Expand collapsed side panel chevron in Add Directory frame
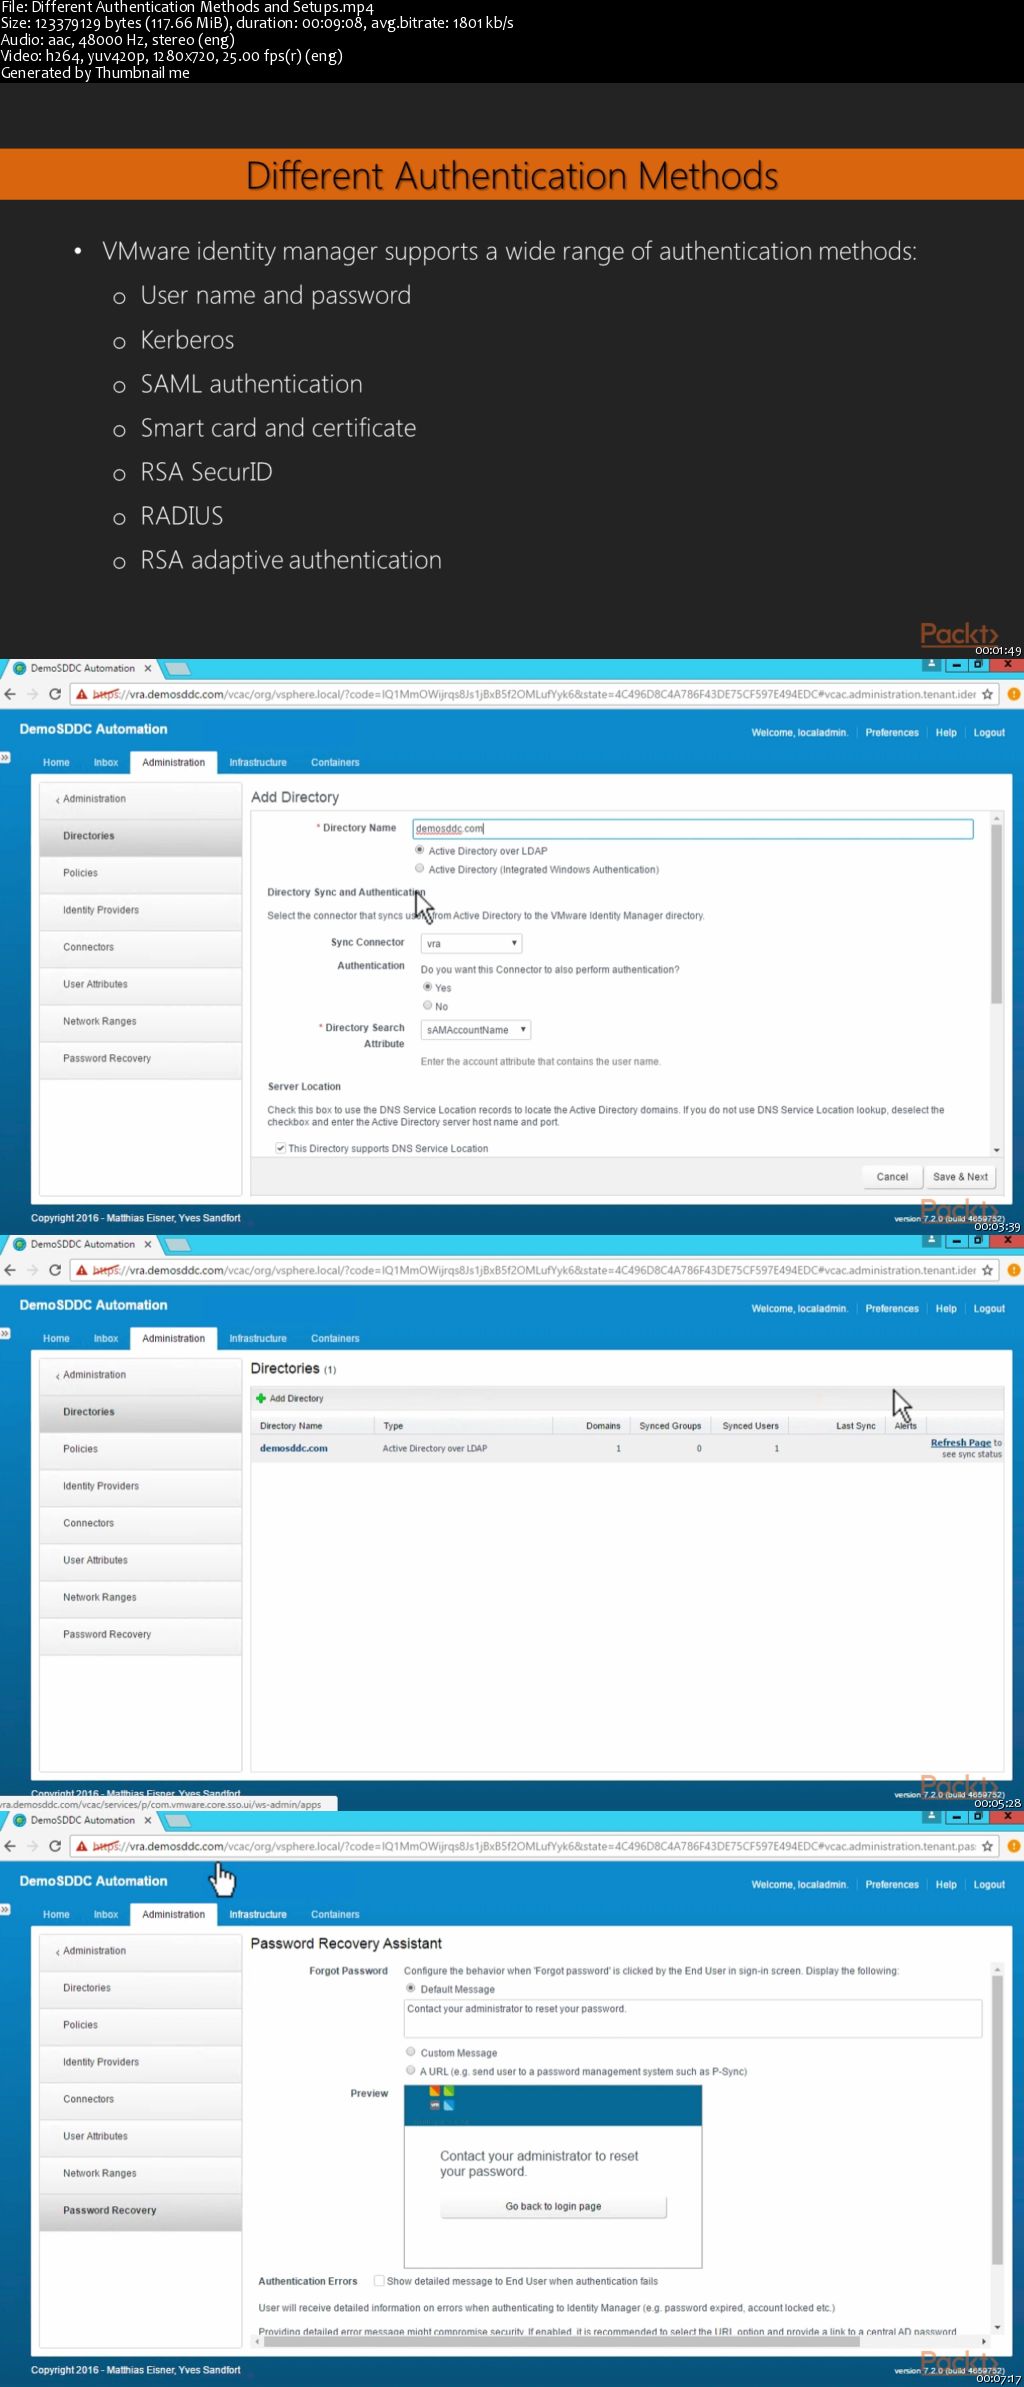 [5, 757]
